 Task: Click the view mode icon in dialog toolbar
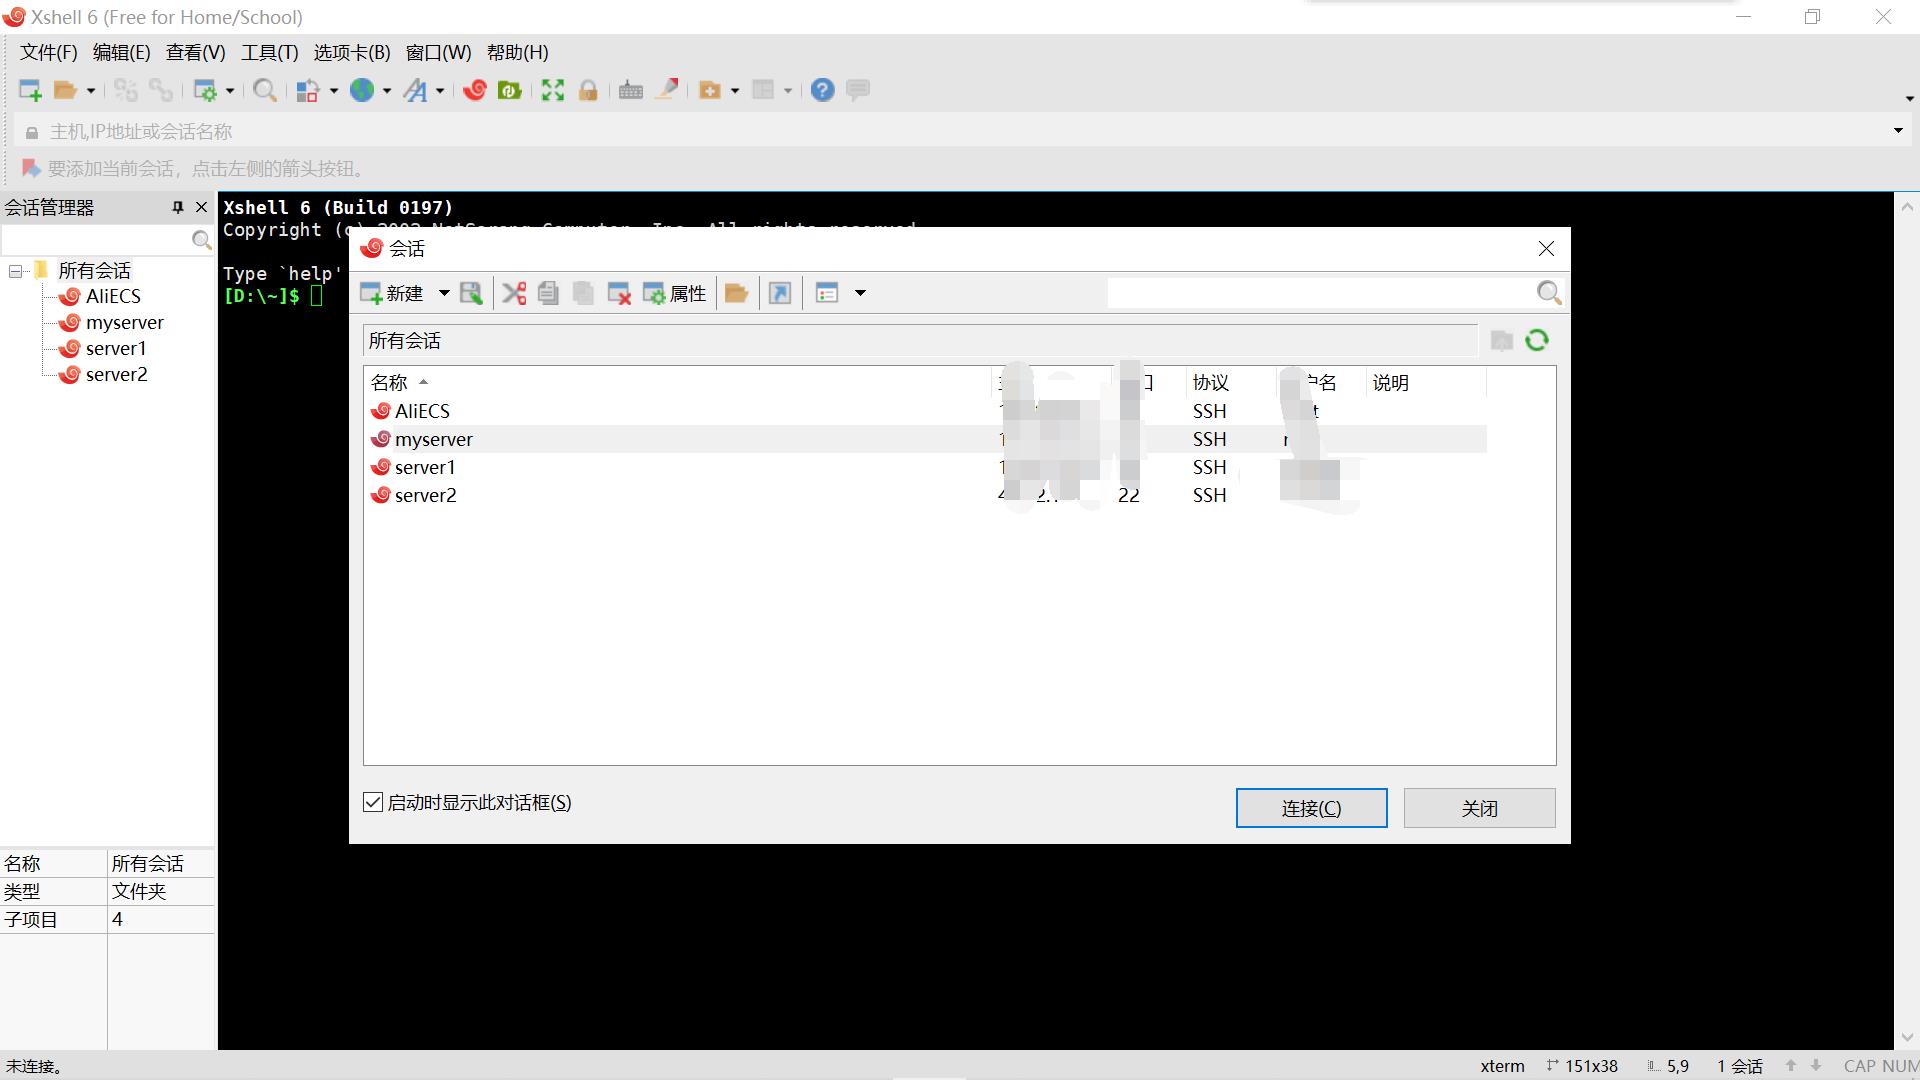coord(827,293)
